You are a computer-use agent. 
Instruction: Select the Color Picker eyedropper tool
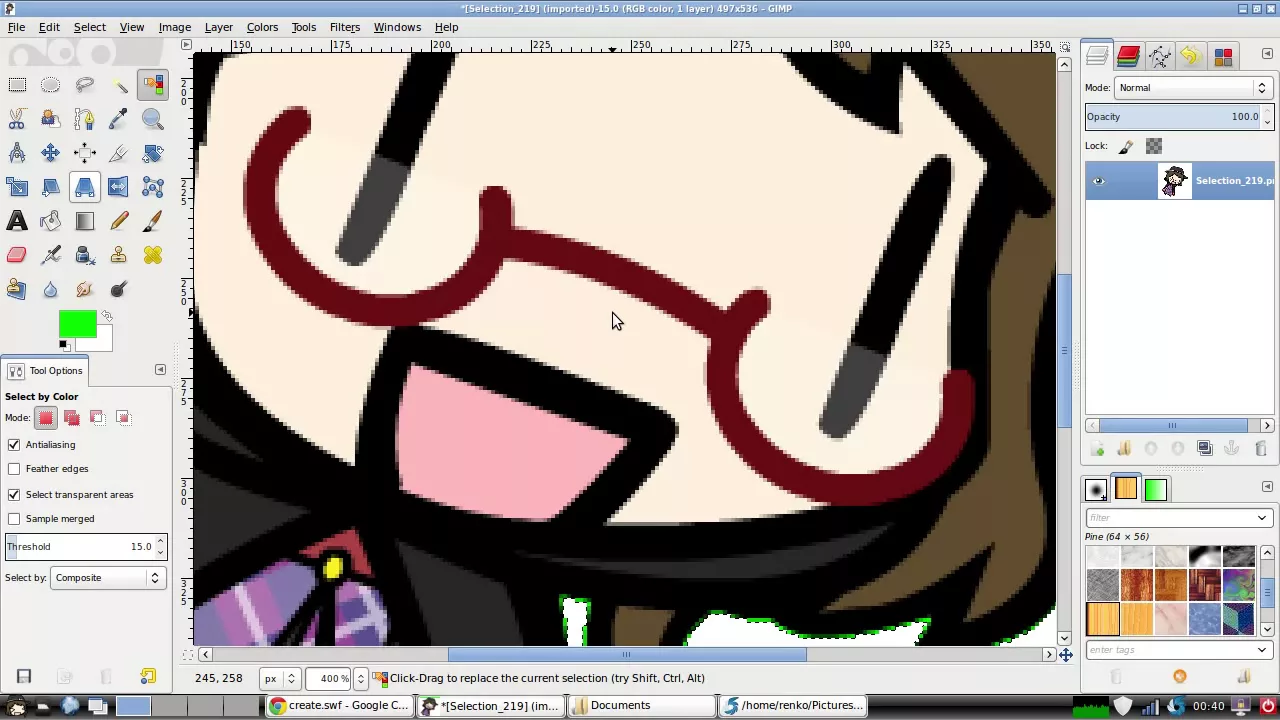(x=119, y=119)
